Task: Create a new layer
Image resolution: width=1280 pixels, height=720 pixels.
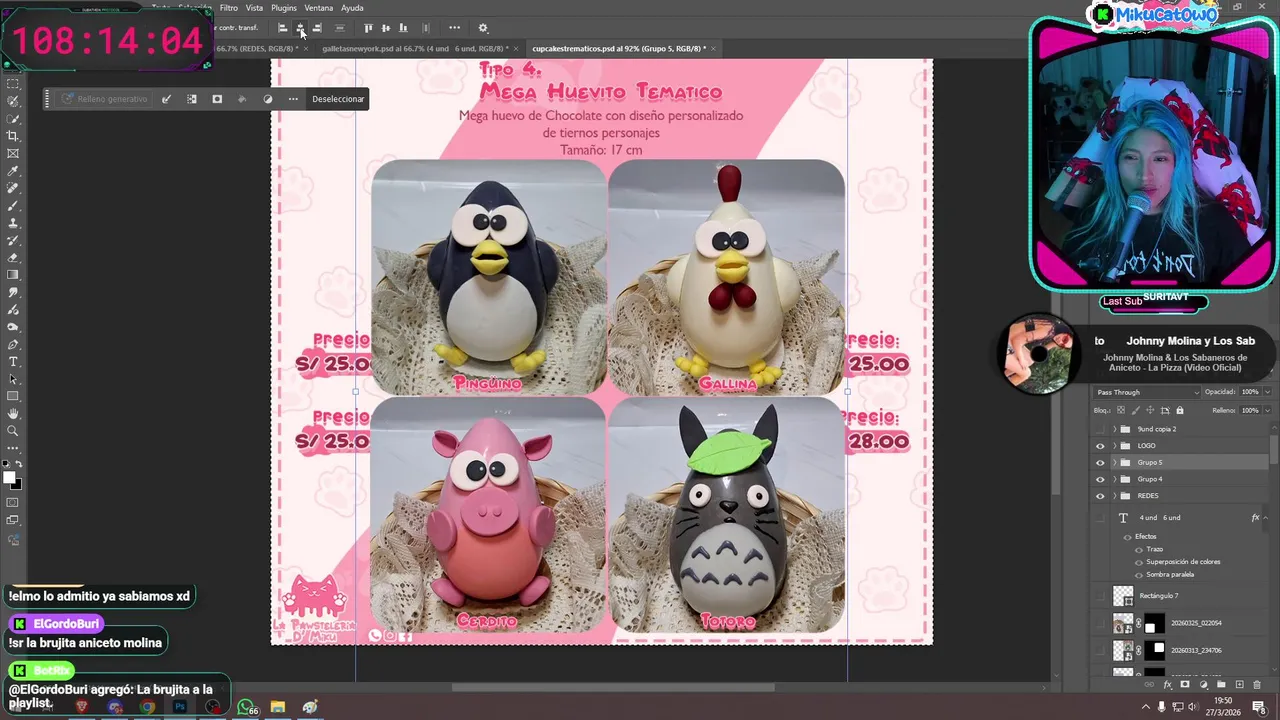Action: tap(1239, 685)
